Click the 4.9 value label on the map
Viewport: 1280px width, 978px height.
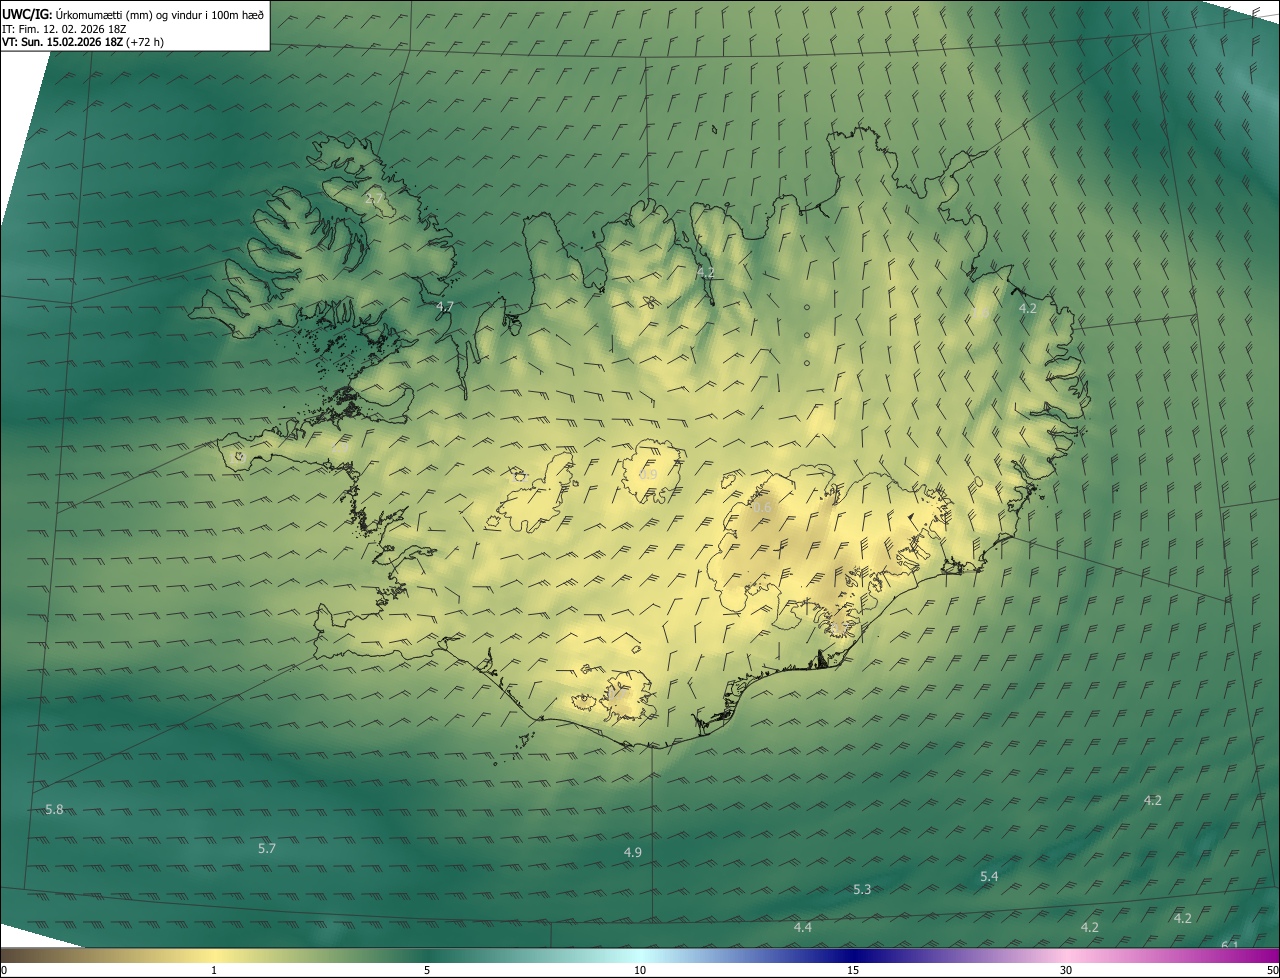[x=633, y=852]
